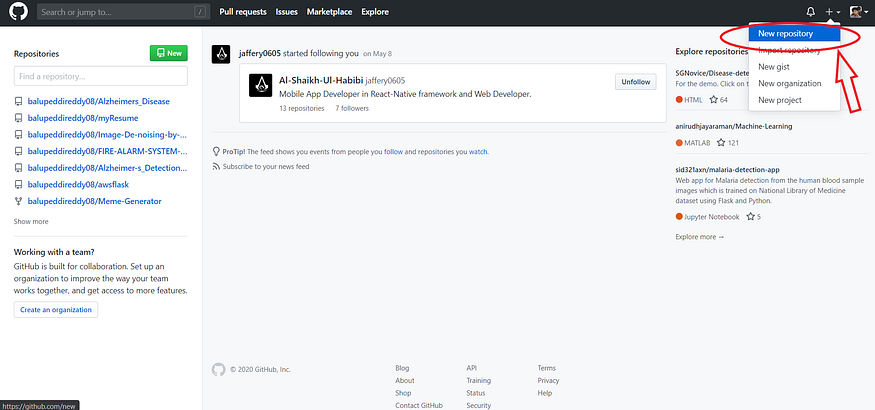
Task: Click the Find a repository input
Action: [x=100, y=76]
